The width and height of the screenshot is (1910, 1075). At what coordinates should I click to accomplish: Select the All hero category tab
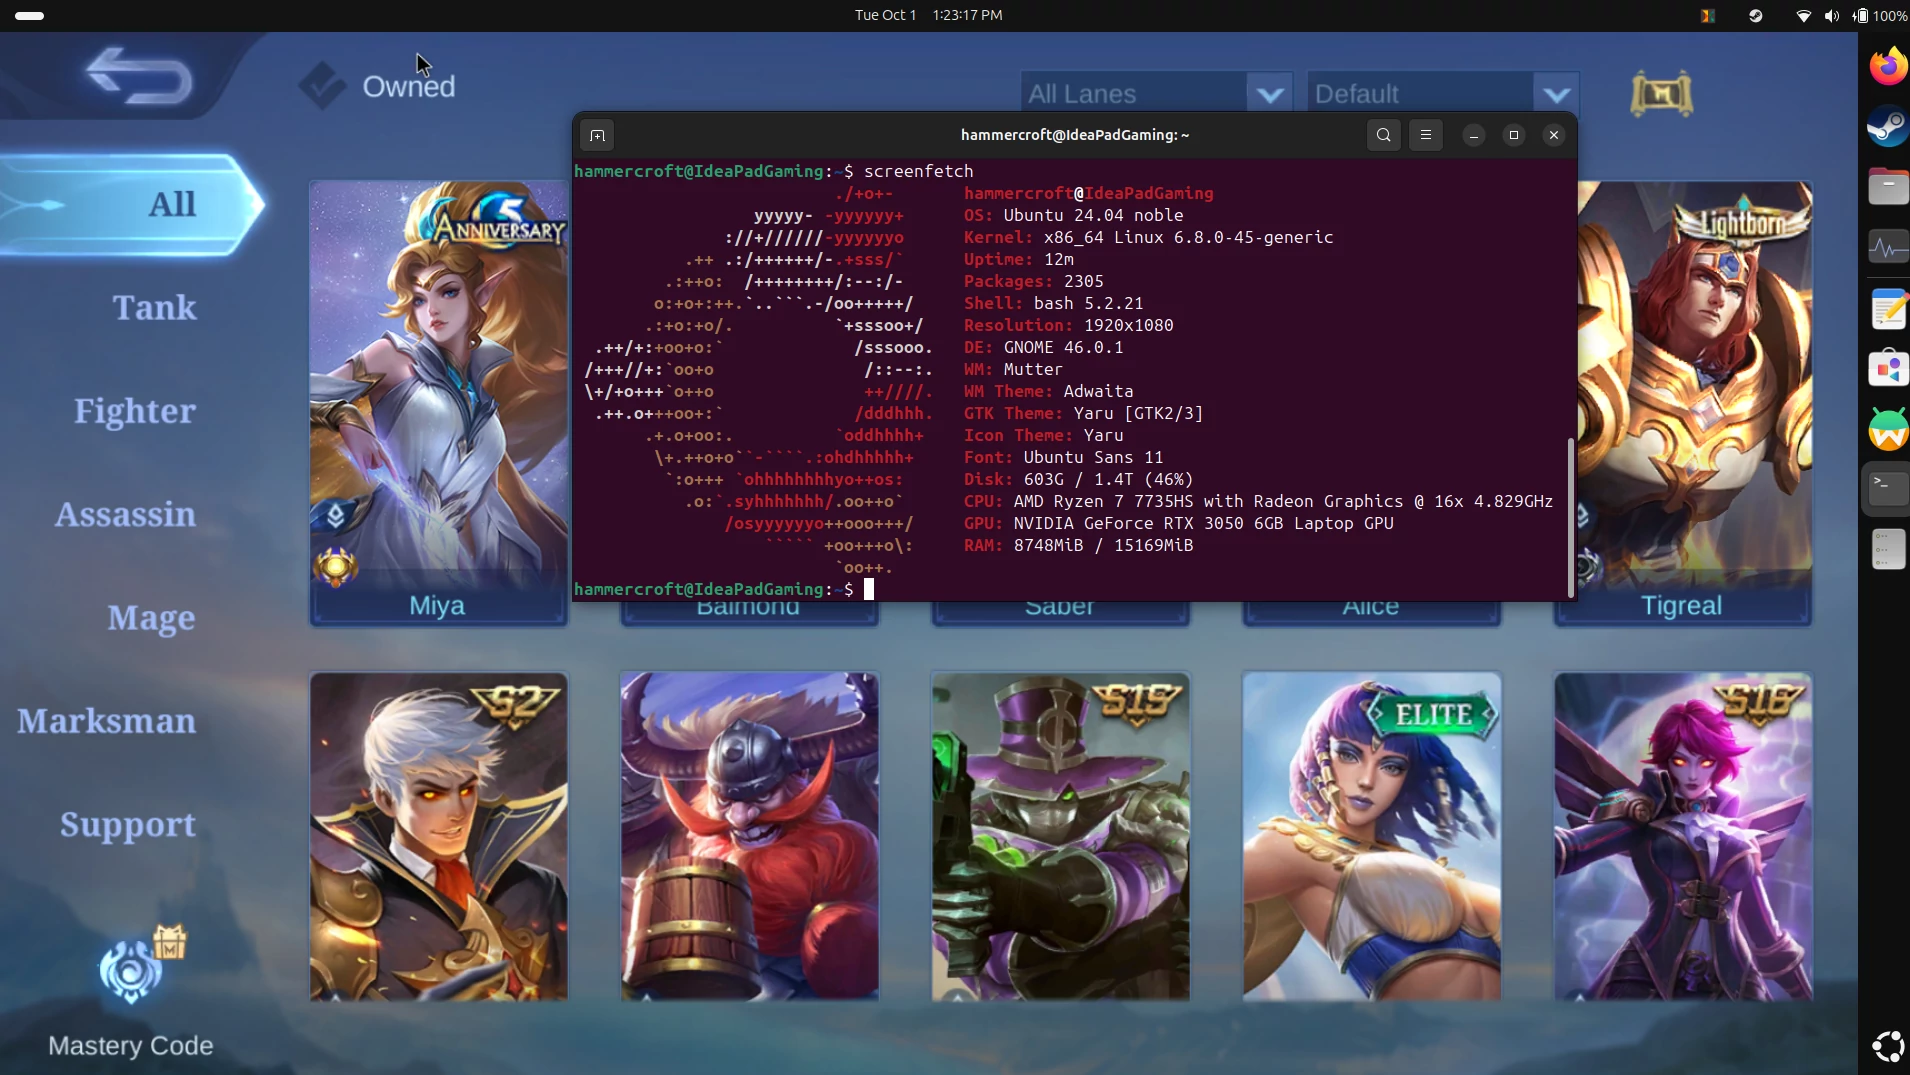133,204
